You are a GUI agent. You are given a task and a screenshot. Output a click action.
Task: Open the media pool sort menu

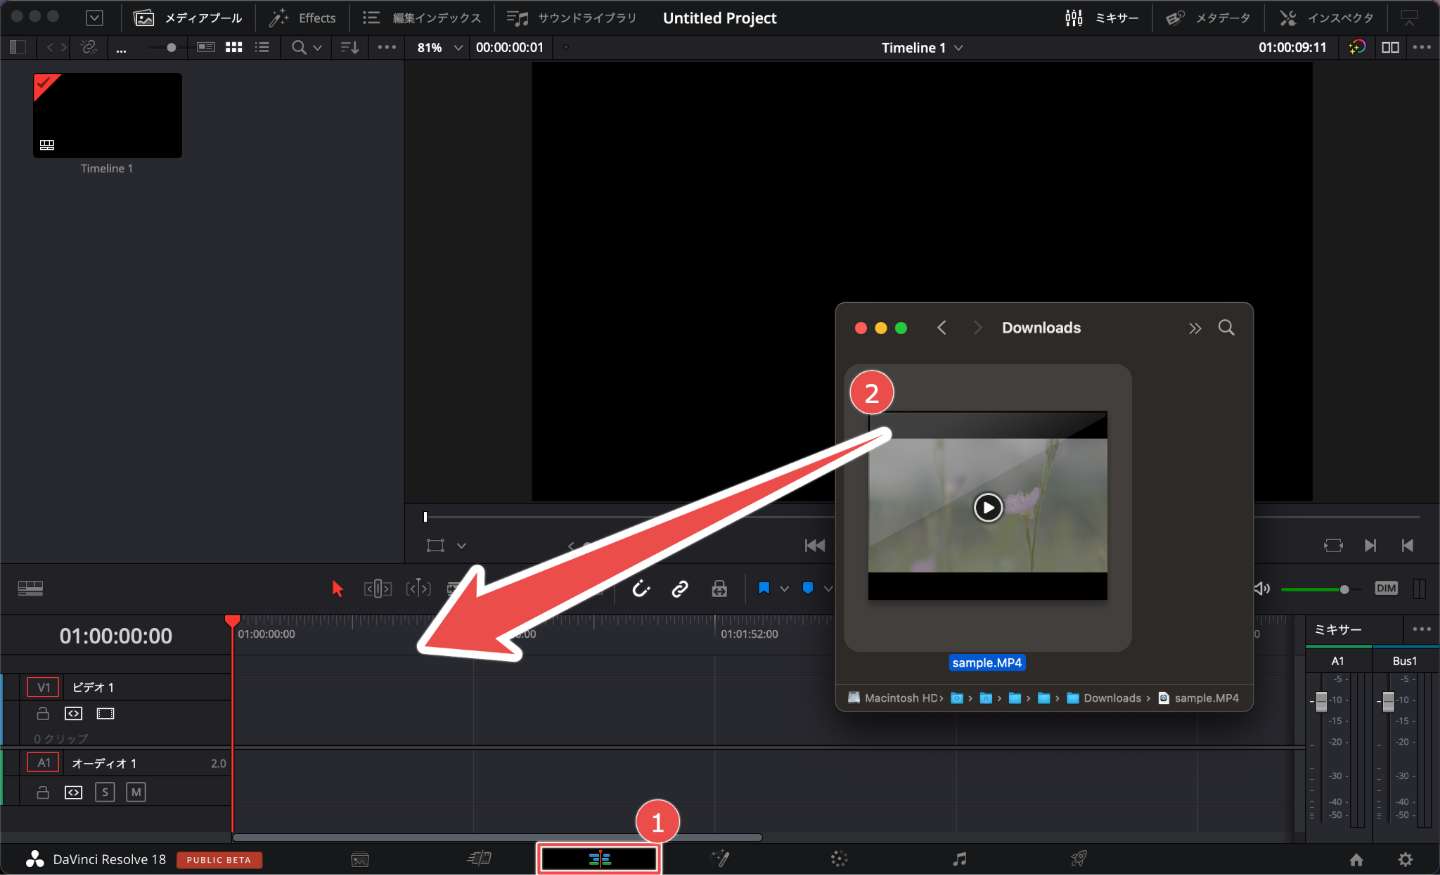(x=350, y=47)
